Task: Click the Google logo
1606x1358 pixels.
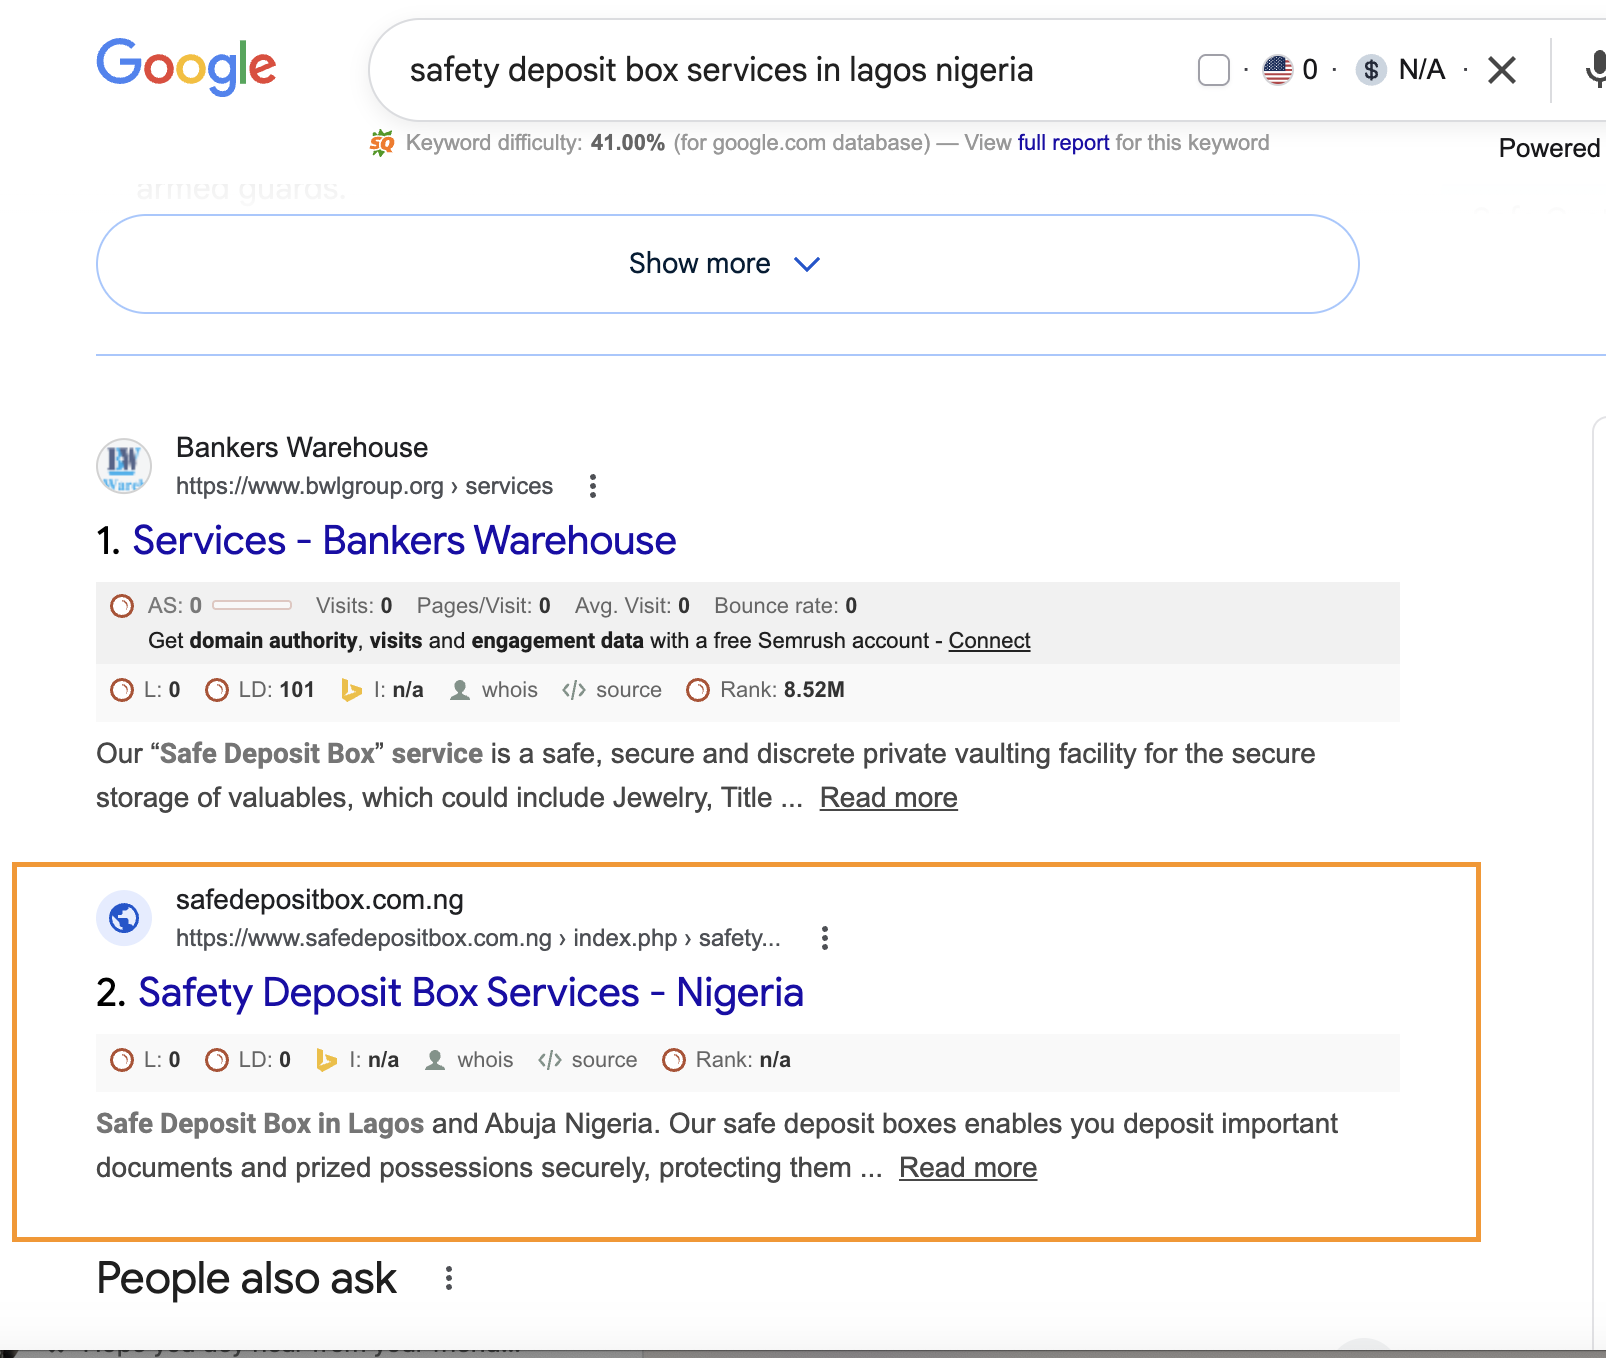Action: [186, 67]
